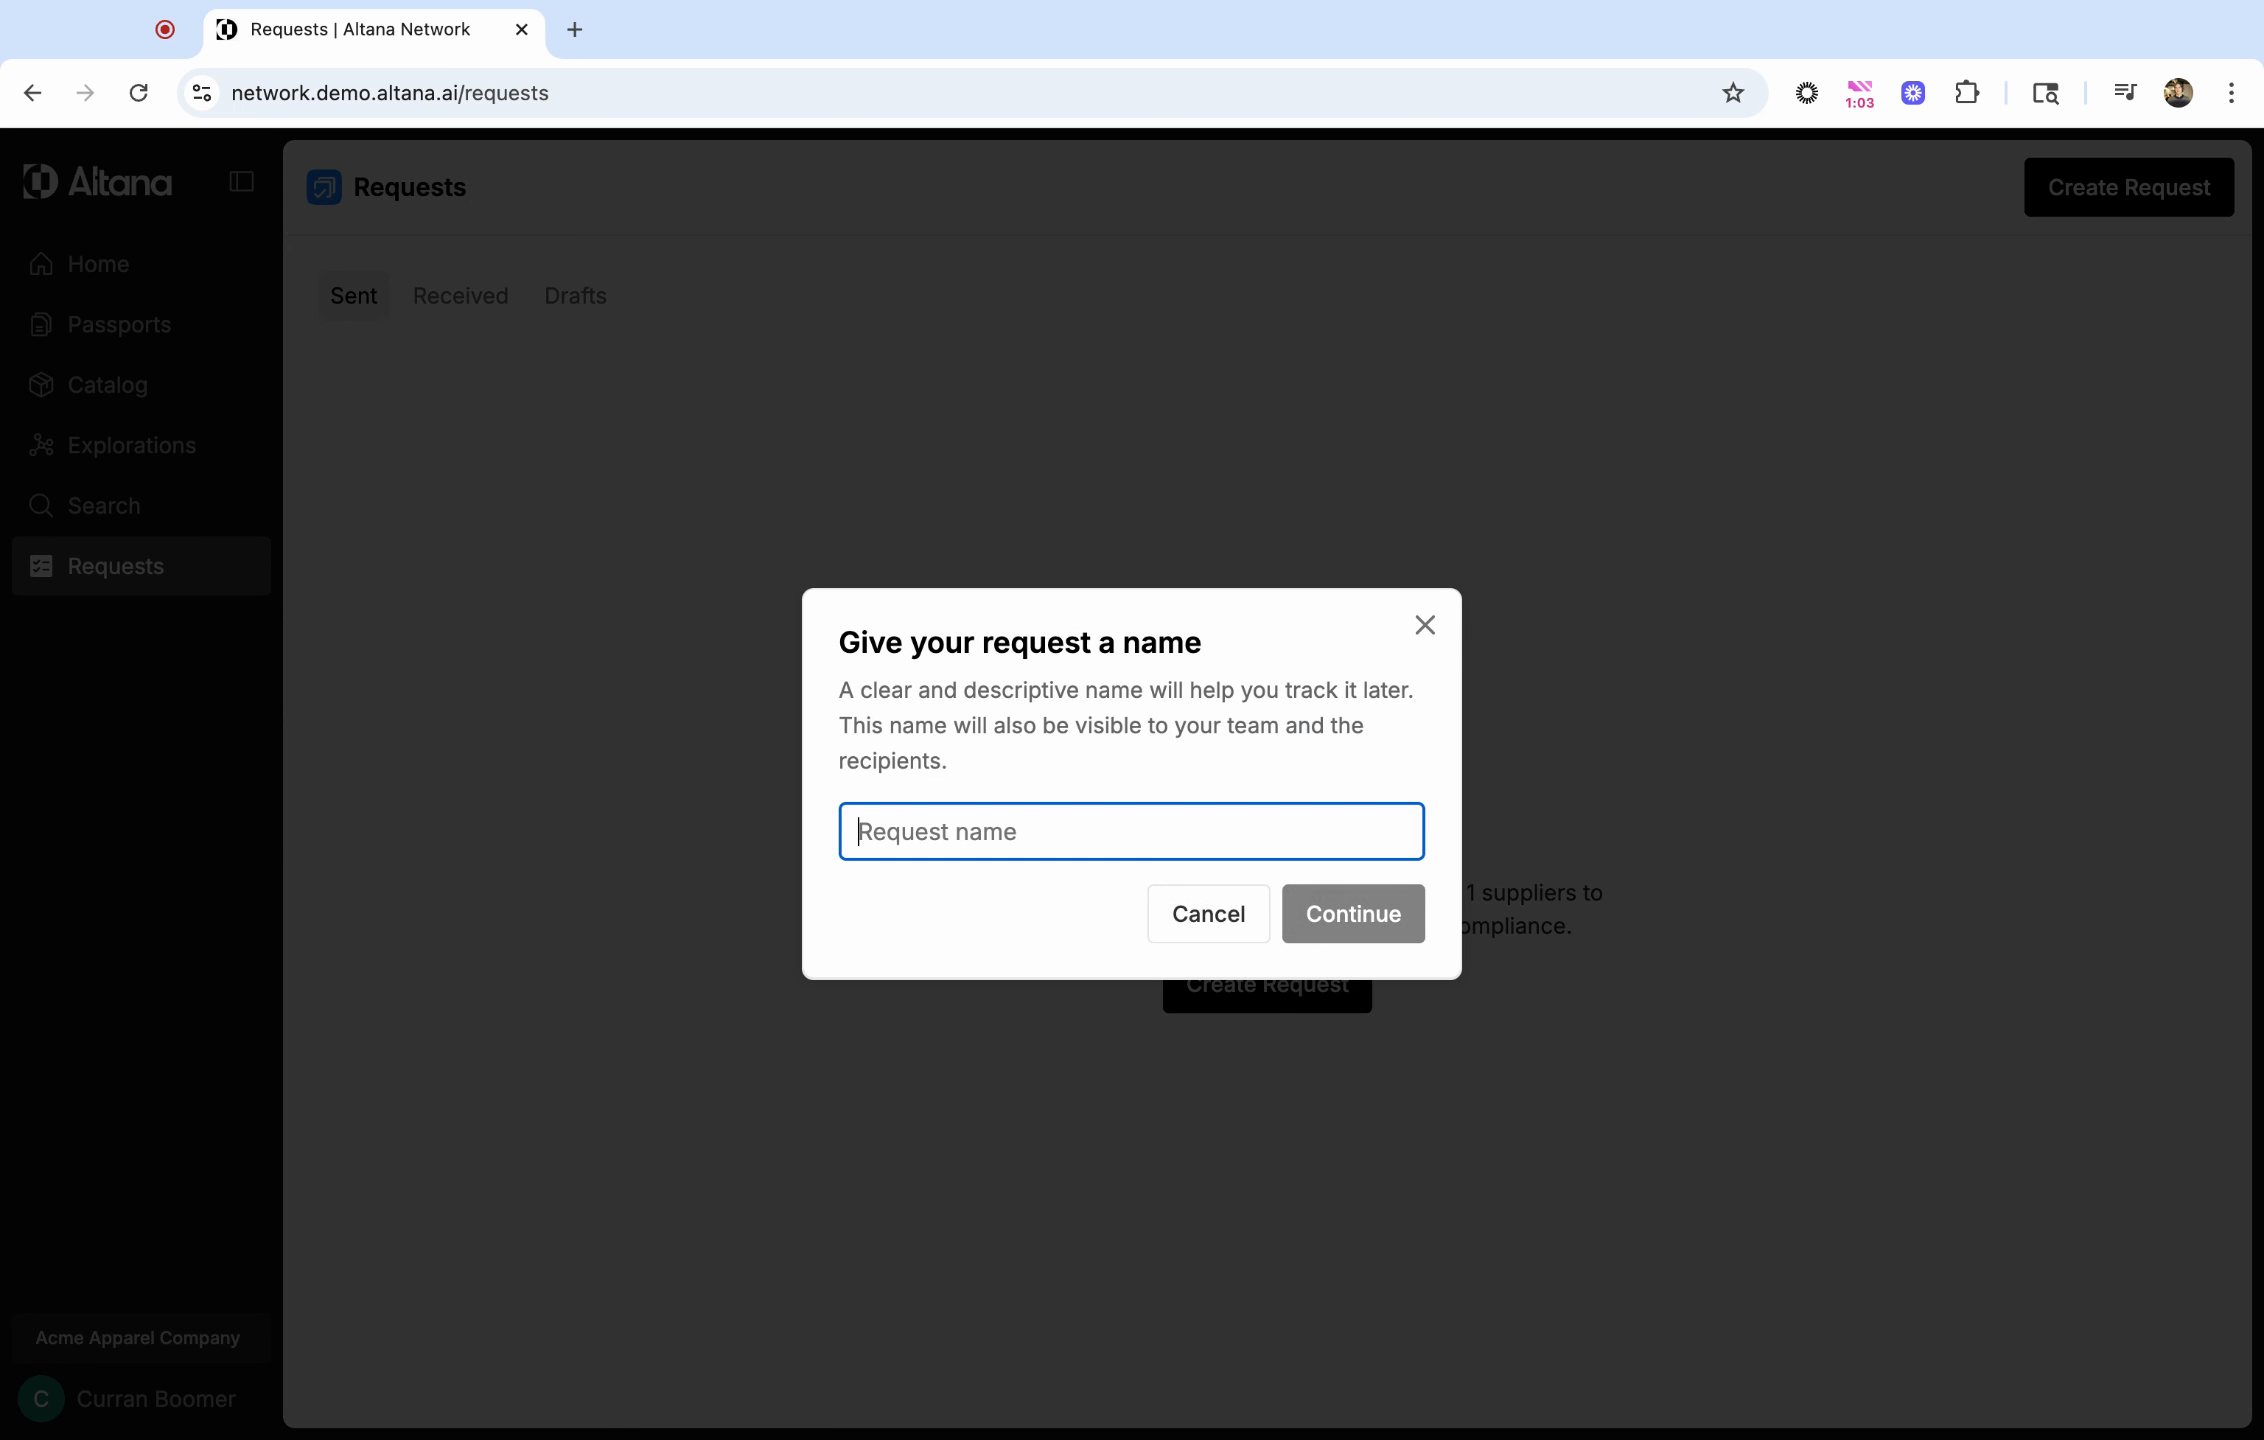This screenshot has width=2264, height=1440.
Task: Close the Requests Altana Network tab
Action: click(x=521, y=30)
